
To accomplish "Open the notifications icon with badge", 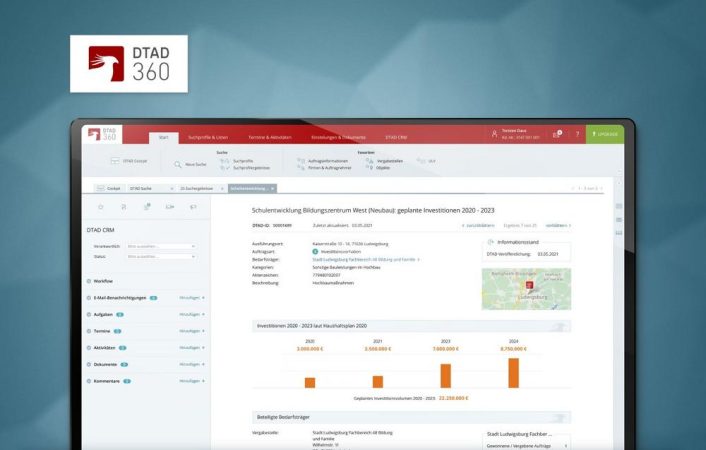I will point(556,134).
